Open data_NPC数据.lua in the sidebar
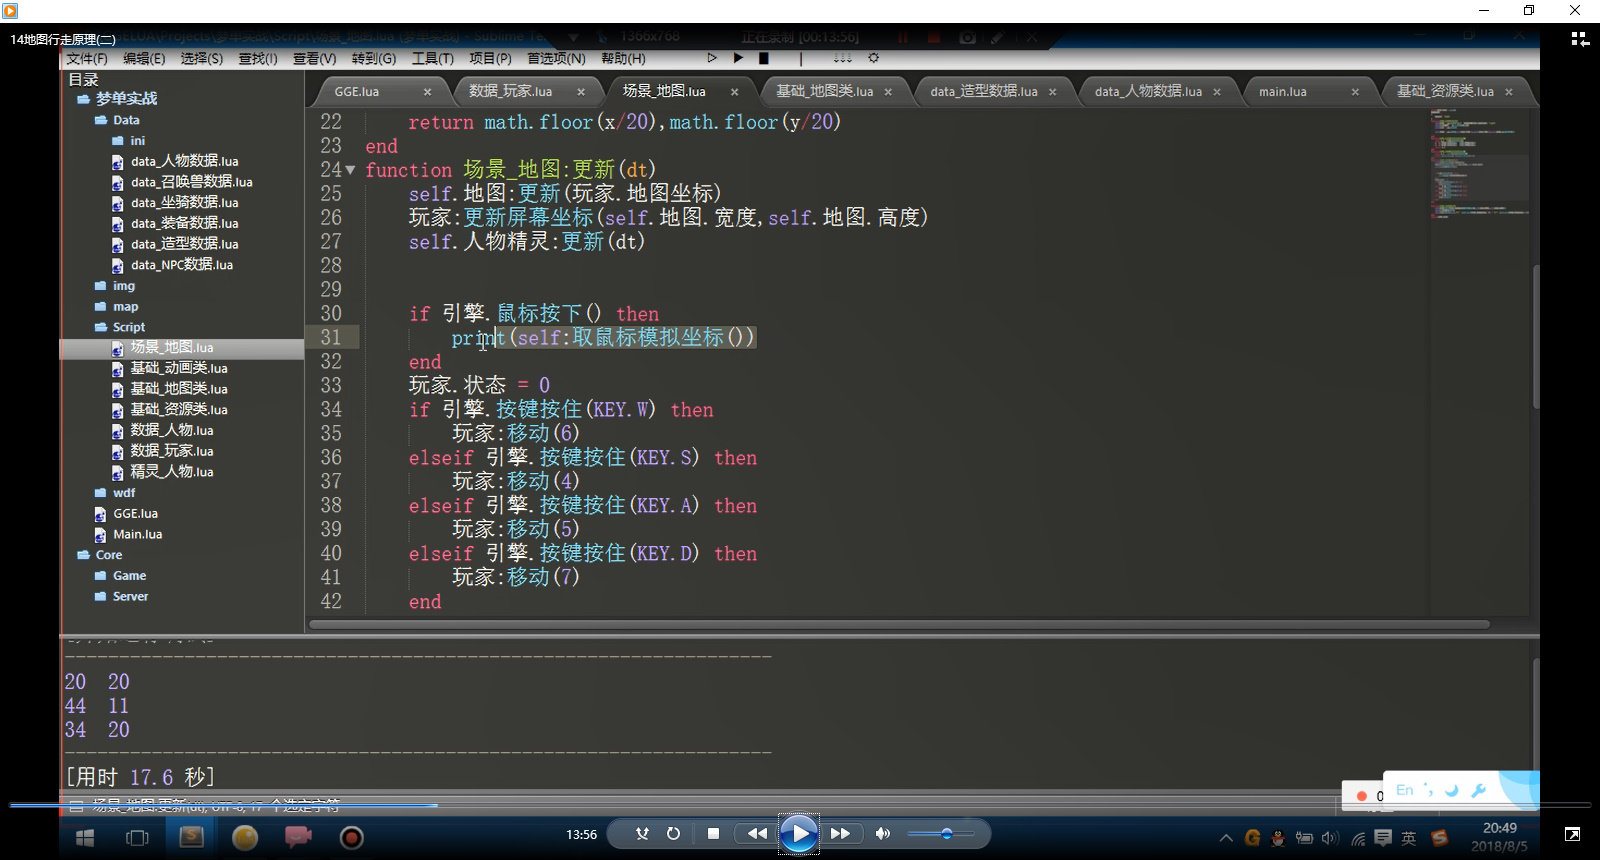The height and width of the screenshot is (860, 1600). pyautogui.click(x=181, y=265)
